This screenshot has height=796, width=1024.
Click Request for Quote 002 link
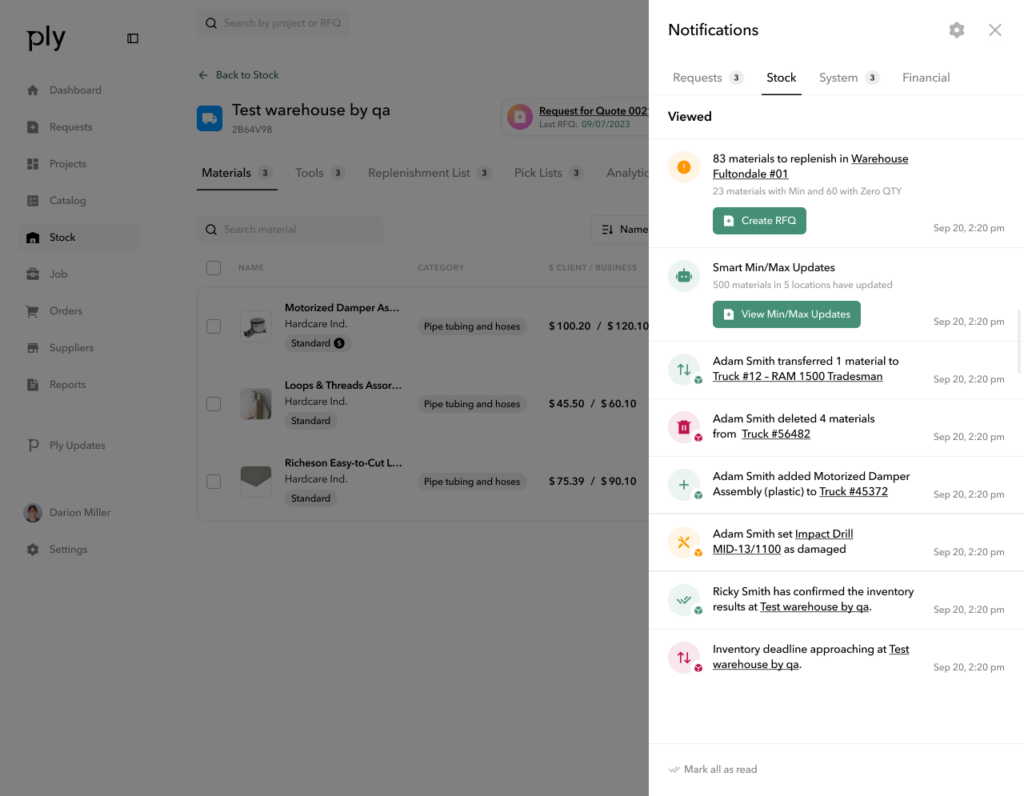[x=593, y=111]
